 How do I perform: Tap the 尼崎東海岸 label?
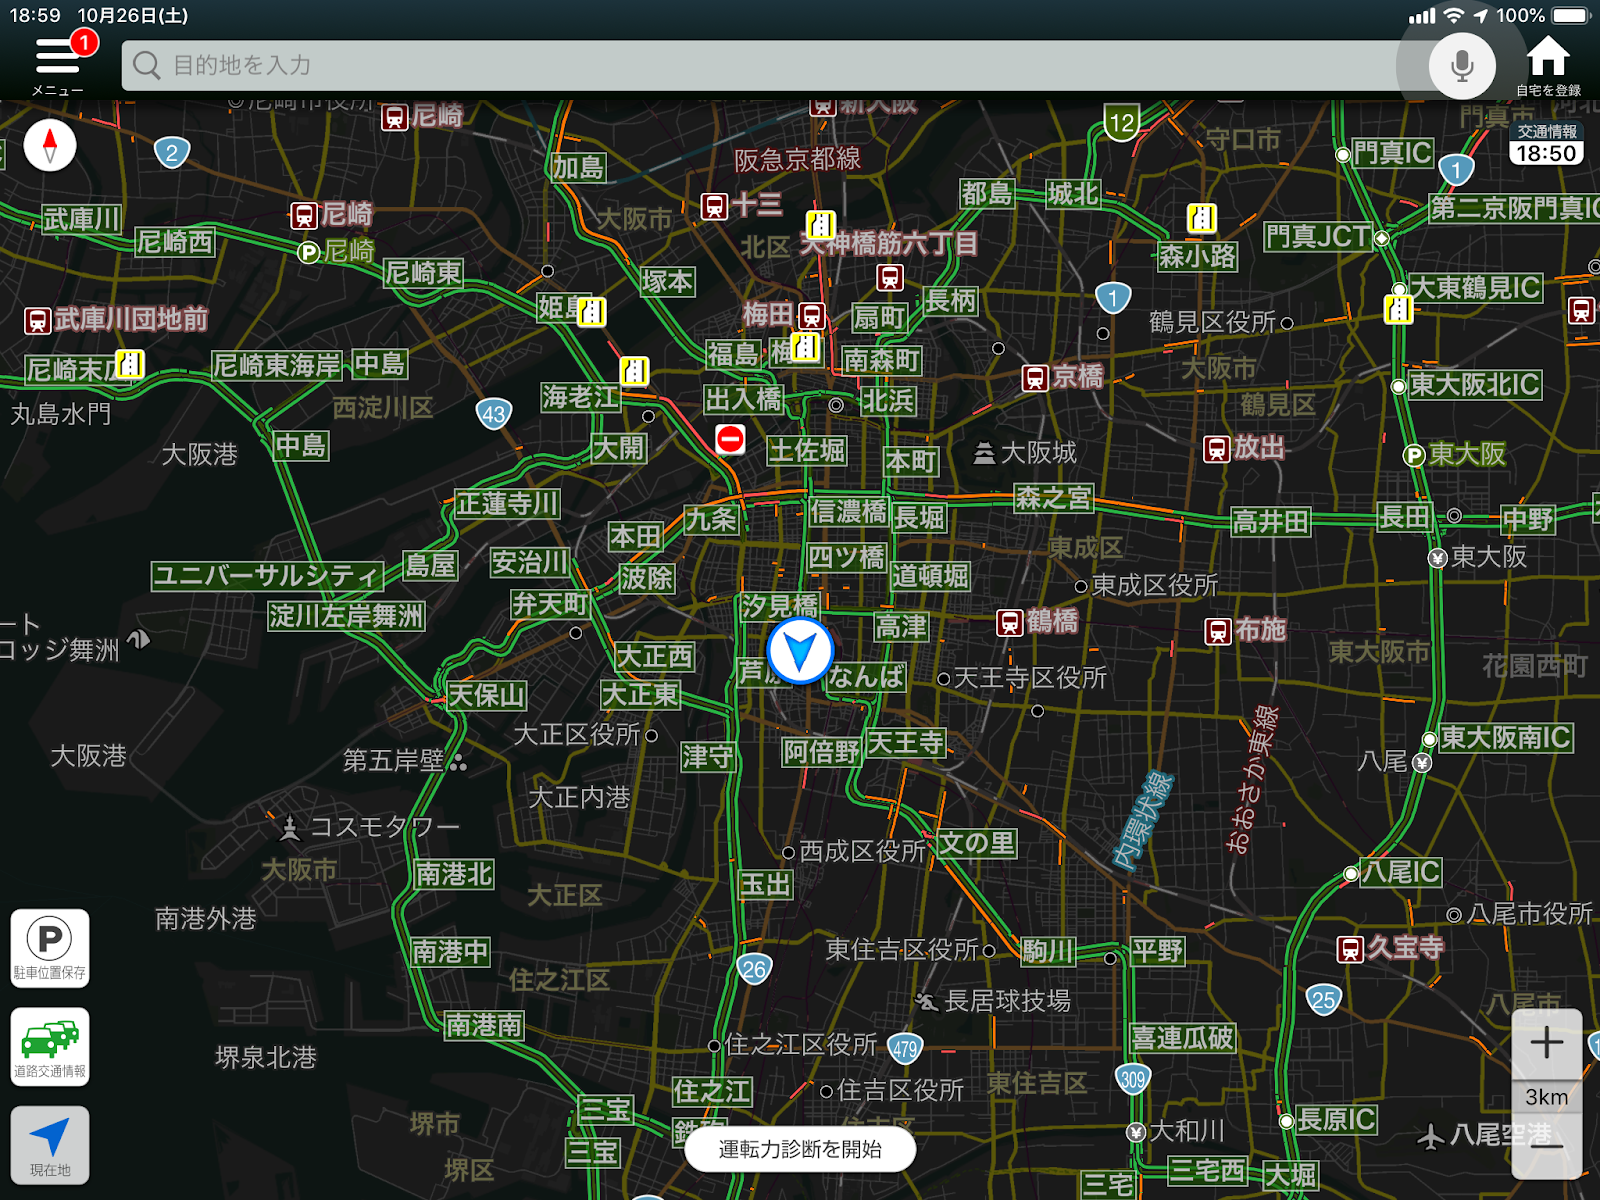[x=277, y=366]
